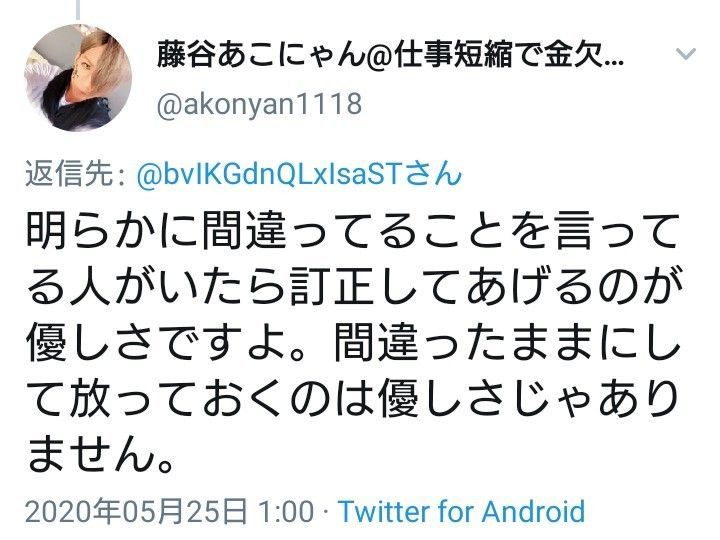Open the 2020年05月25日 date stamp
The image size is (720, 540).
coord(136,511)
